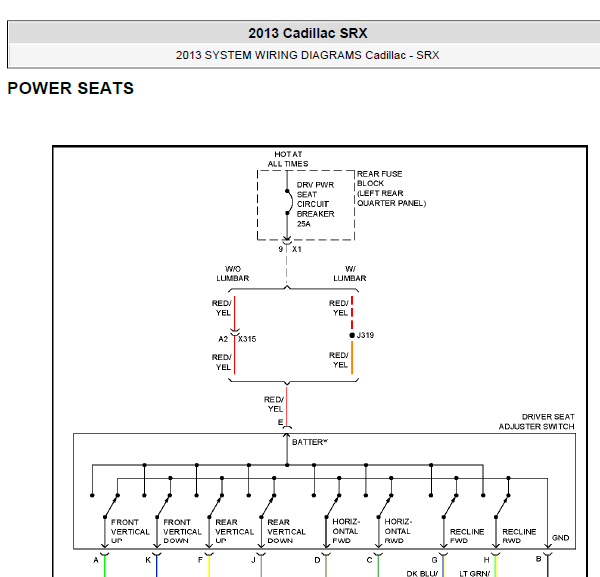This screenshot has height=577, width=600.
Task: Click the 'POWER SEATS' section heading
Action: [70, 88]
